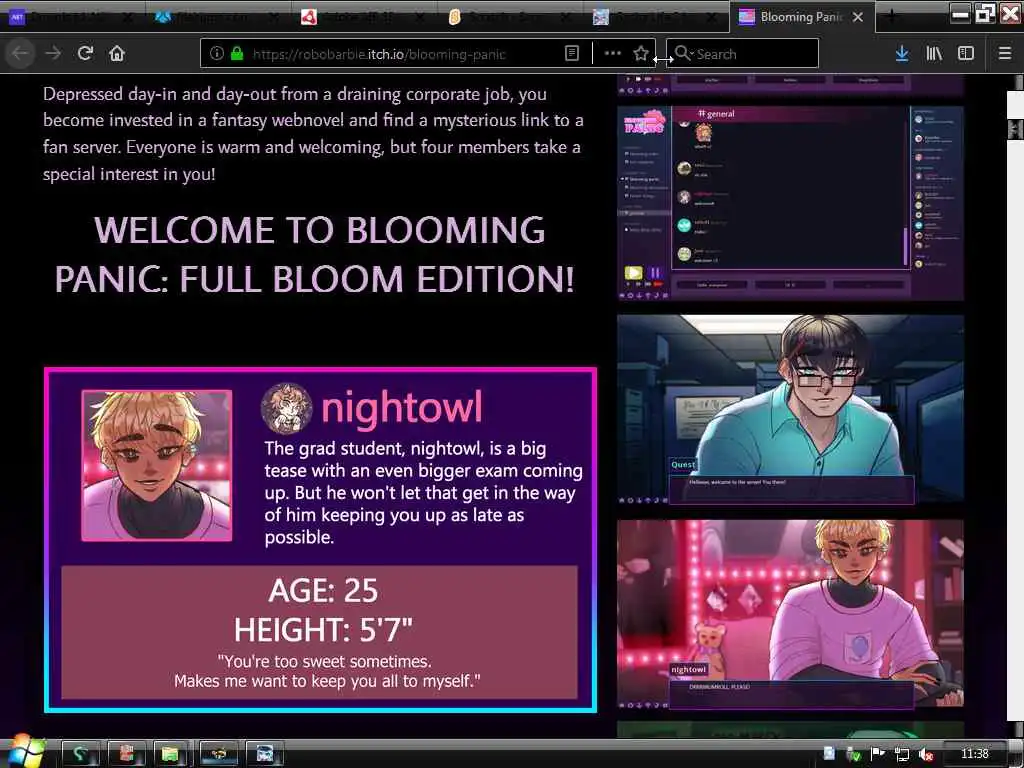1024x768 pixels.
Task: Click the green secure connection padlock
Action: click(x=237, y=54)
